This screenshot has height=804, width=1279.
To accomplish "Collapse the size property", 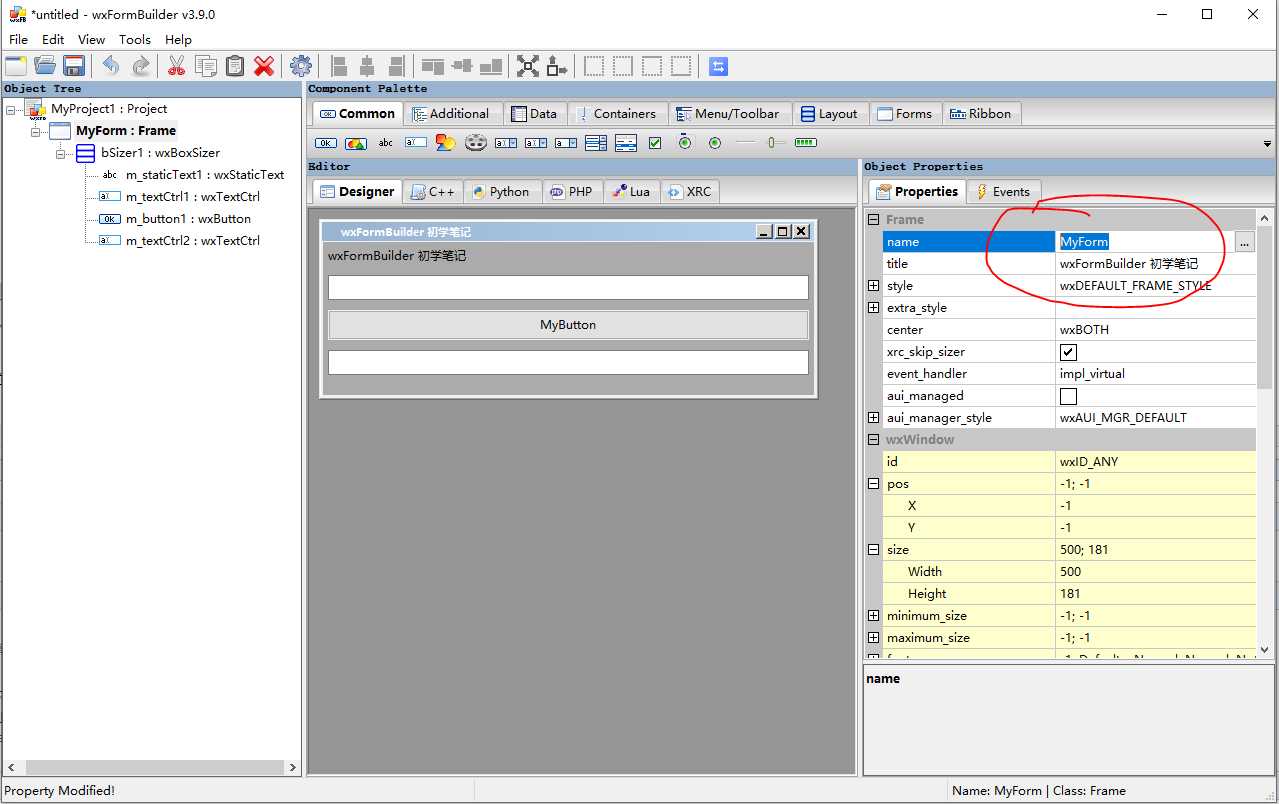I will (873, 549).
